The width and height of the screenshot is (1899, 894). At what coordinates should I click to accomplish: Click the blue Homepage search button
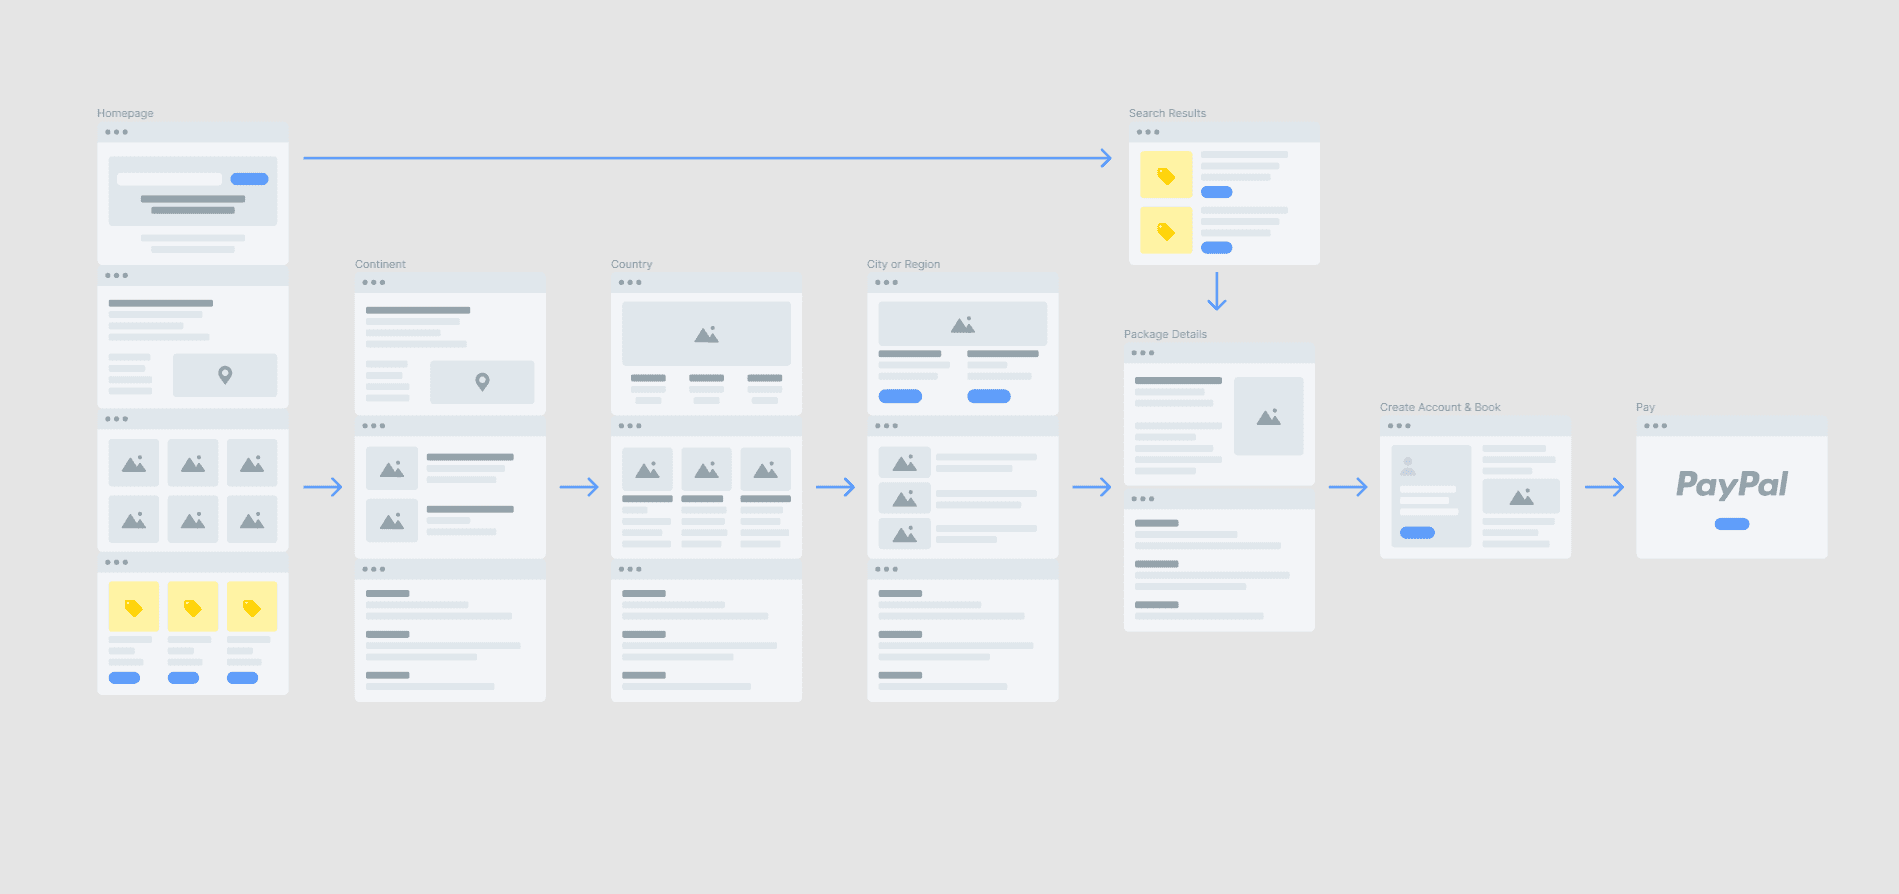[x=249, y=179]
